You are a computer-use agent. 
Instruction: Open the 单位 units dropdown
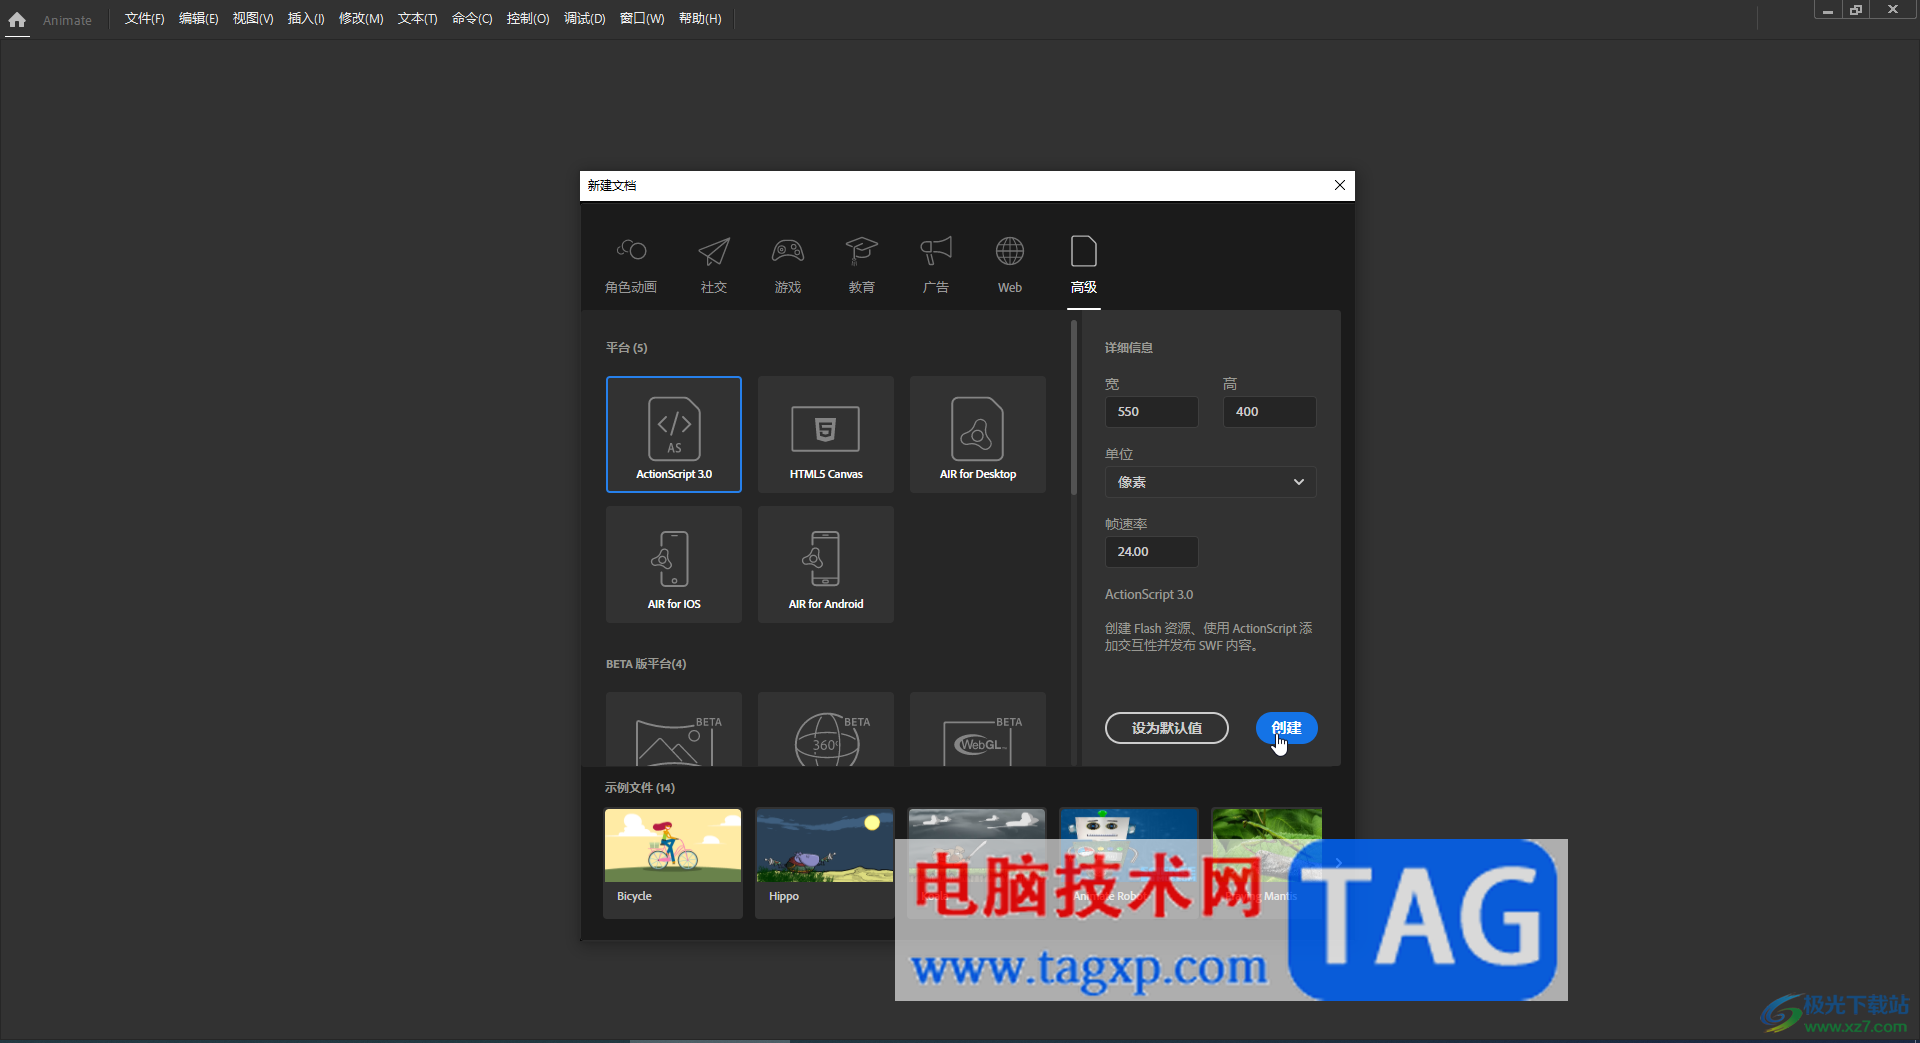(x=1210, y=482)
